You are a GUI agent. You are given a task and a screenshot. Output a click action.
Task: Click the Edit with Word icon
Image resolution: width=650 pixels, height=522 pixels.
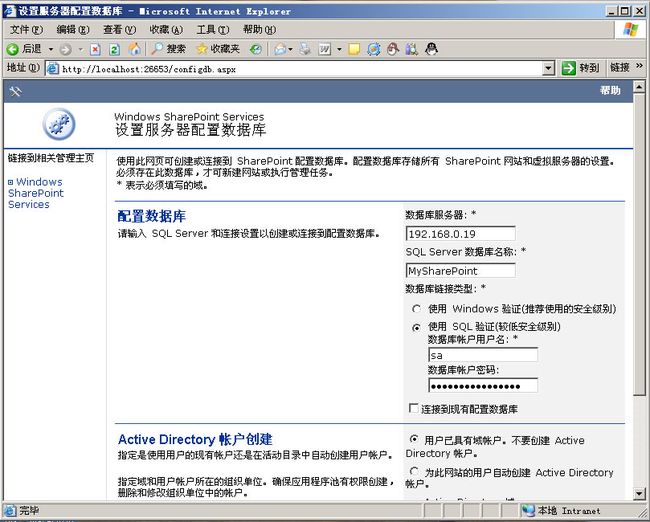pyautogui.click(x=325, y=50)
